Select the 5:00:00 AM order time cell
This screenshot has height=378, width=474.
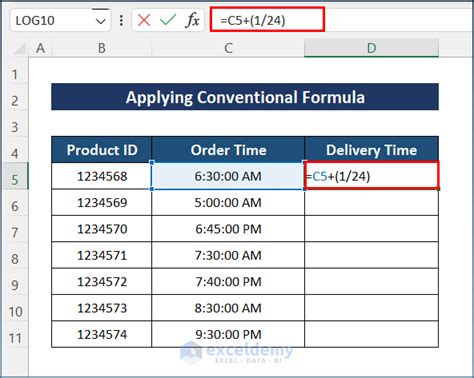(x=228, y=202)
